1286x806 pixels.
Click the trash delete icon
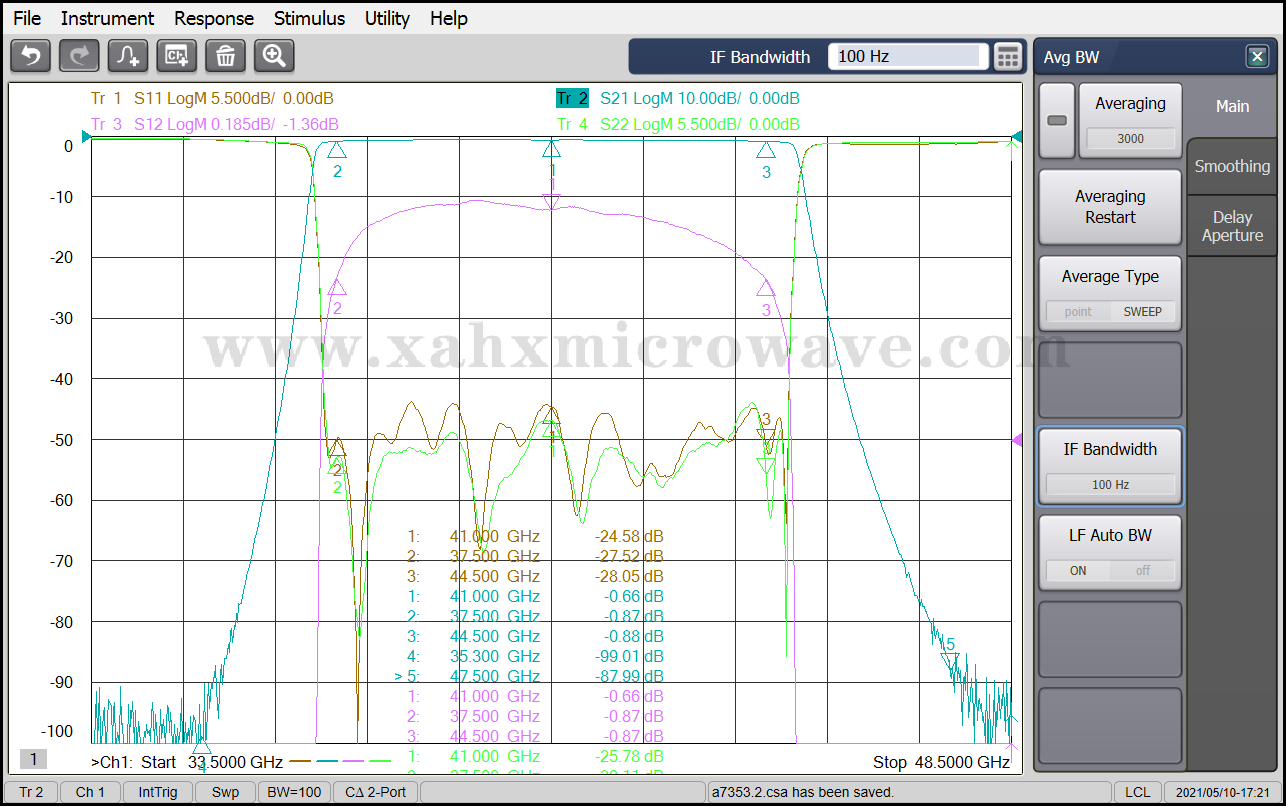click(226, 56)
